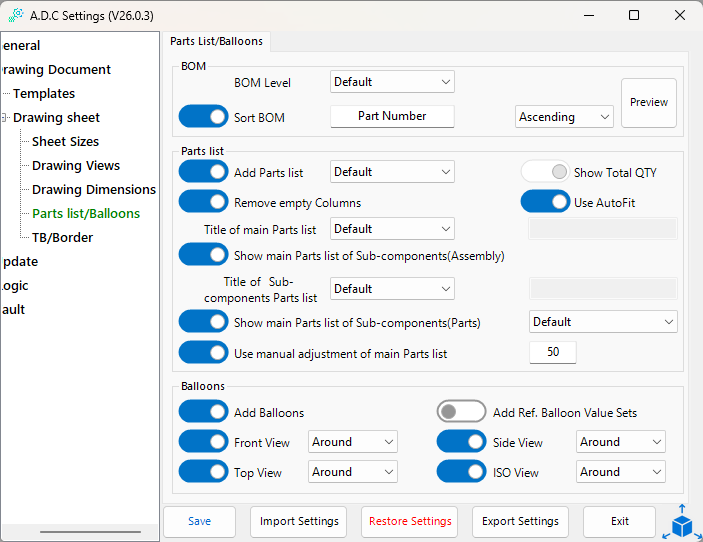Toggle the Sort BOM switch
This screenshot has width=703, height=542.
[x=204, y=117]
